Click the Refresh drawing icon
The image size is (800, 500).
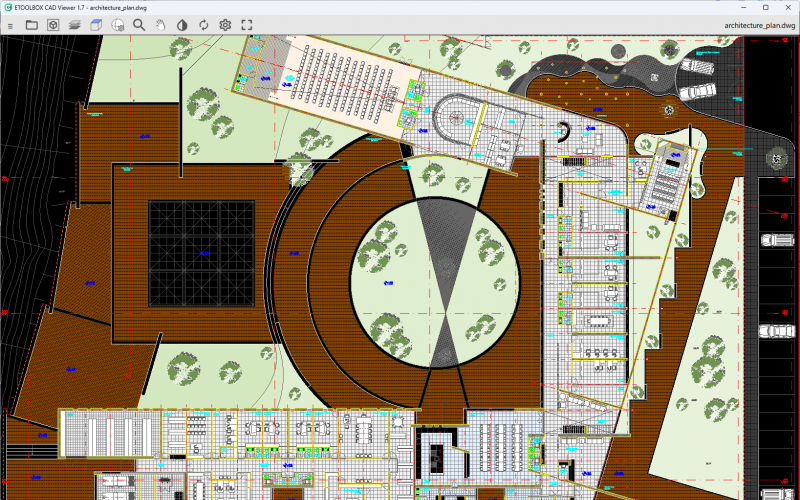tap(204, 24)
